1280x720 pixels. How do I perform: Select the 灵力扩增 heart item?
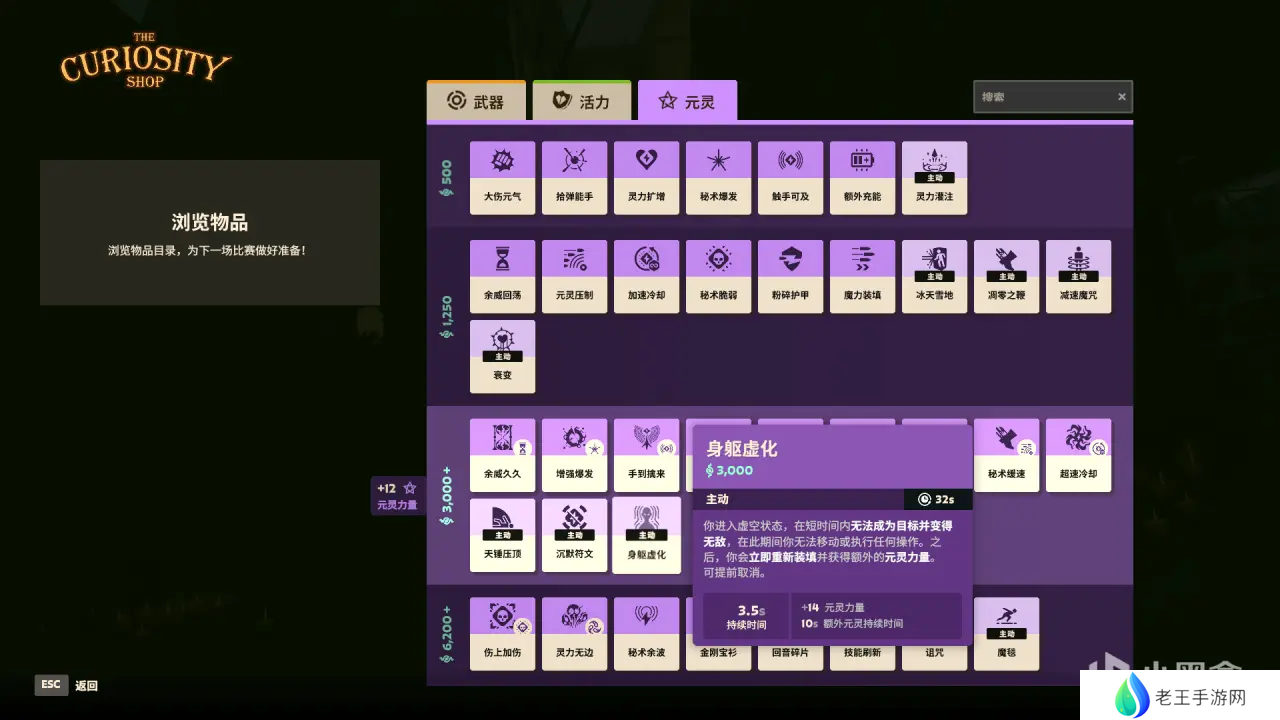coord(646,177)
